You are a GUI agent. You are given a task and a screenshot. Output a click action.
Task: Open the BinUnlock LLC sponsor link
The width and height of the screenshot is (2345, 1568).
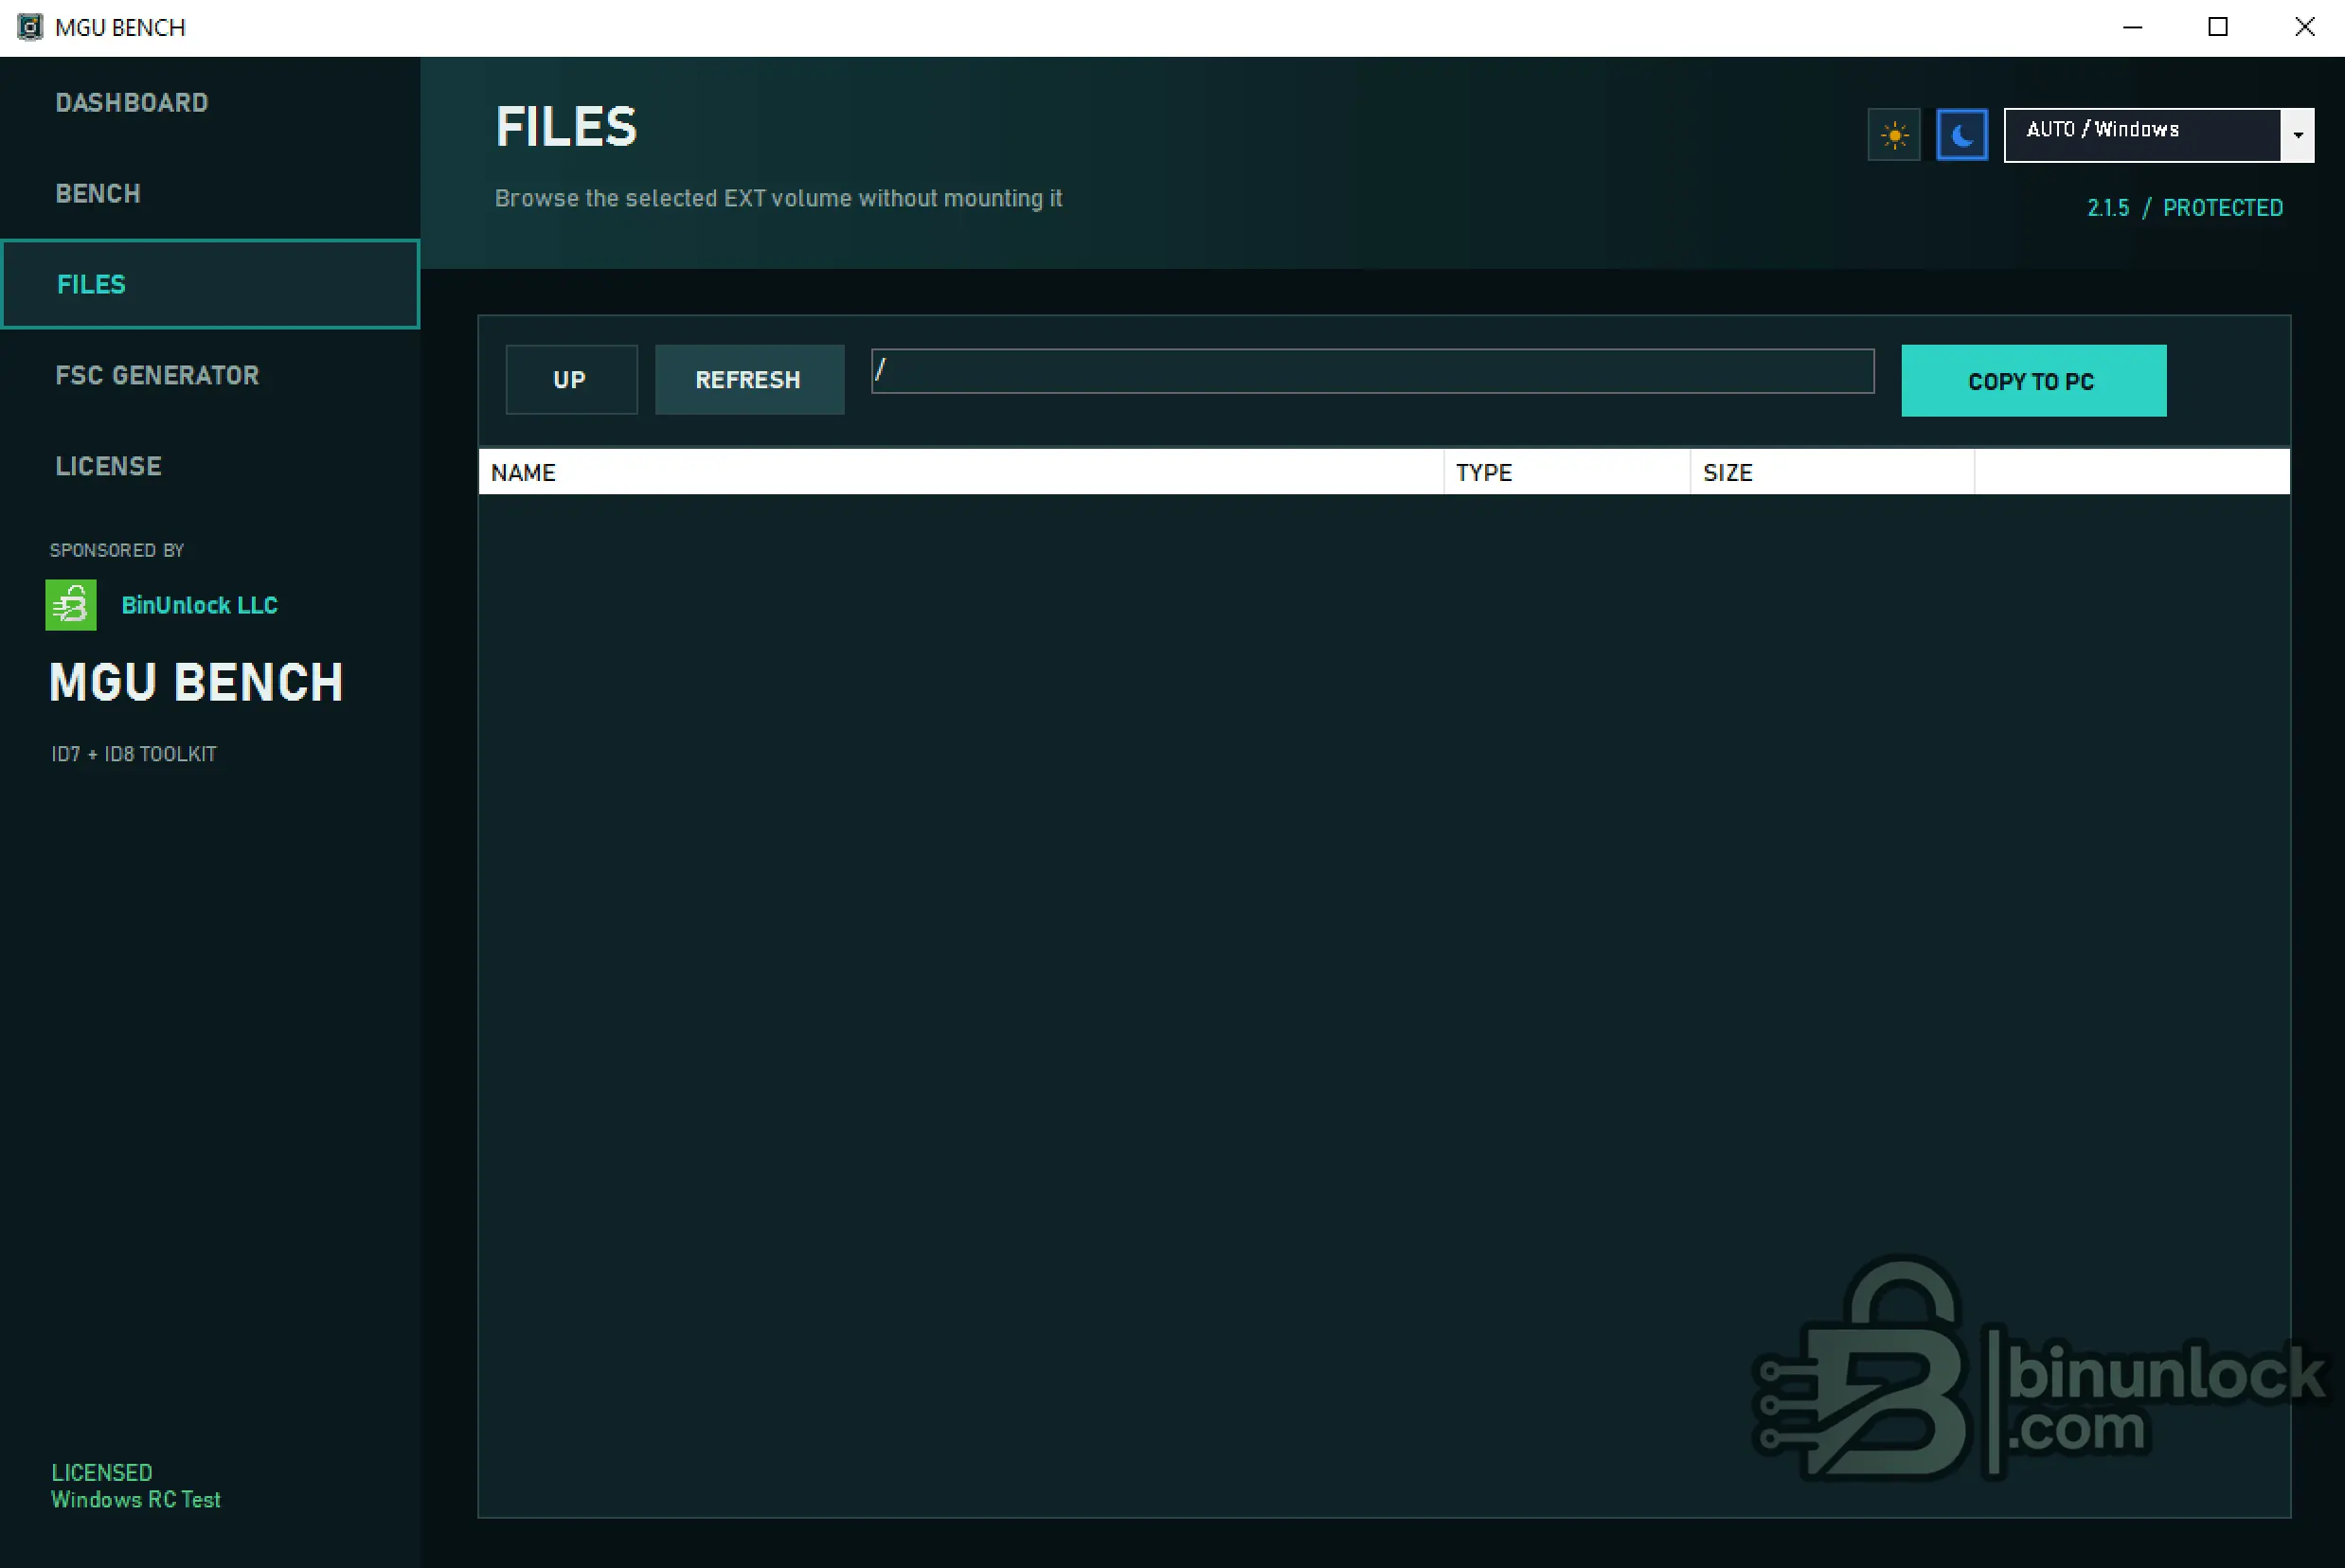pyautogui.click(x=200, y=605)
